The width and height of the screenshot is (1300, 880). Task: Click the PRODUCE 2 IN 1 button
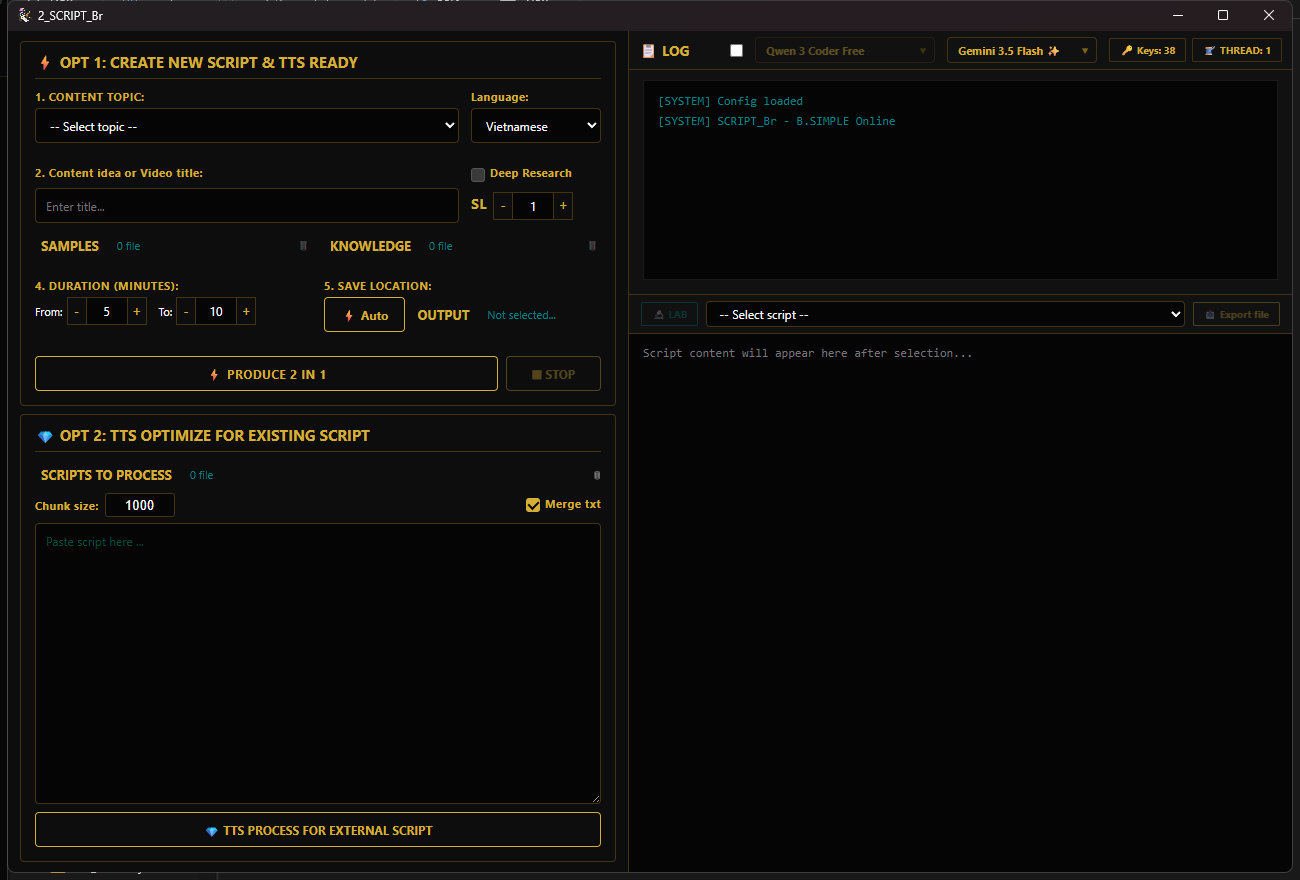pos(266,374)
